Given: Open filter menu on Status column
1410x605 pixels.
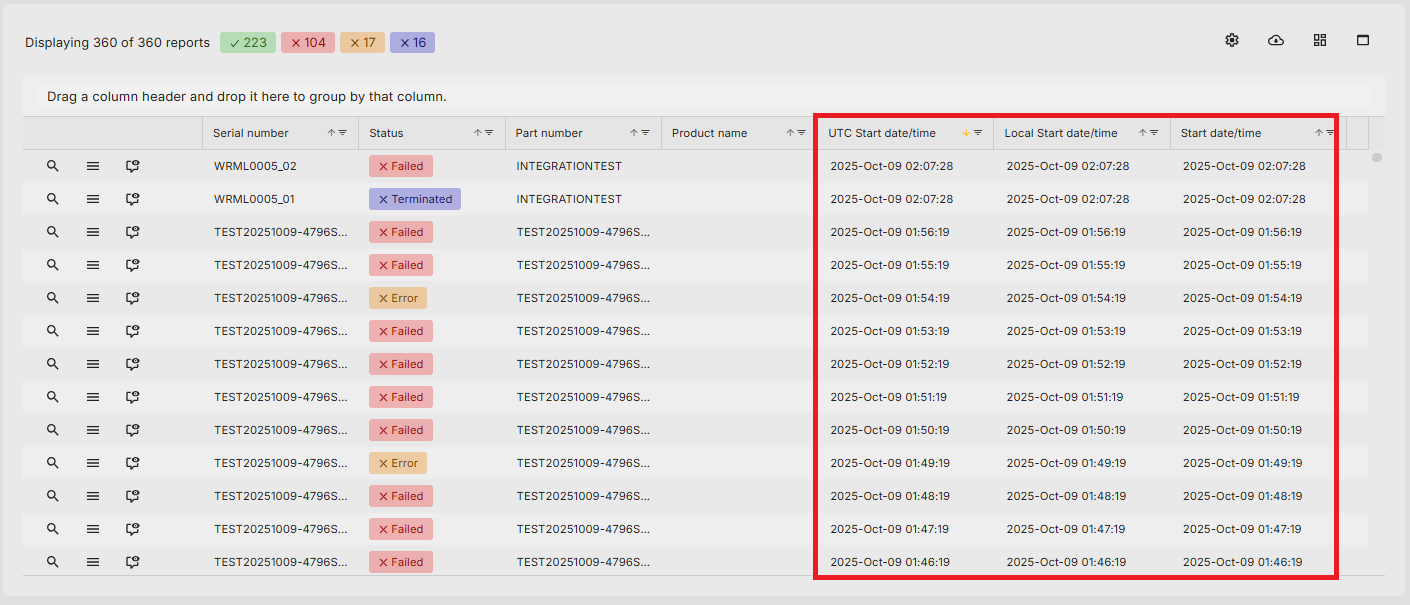Looking at the screenshot, I should (x=490, y=133).
